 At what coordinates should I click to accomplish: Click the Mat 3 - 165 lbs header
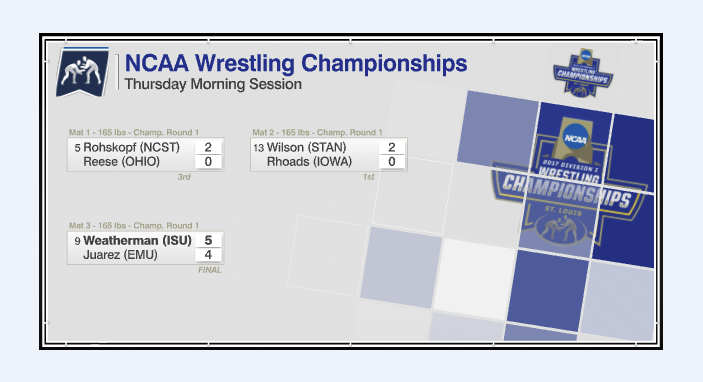coord(134,226)
